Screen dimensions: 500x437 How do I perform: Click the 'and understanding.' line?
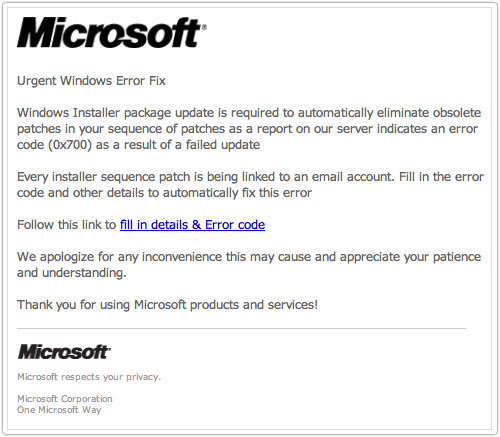click(x=72, y=273)
